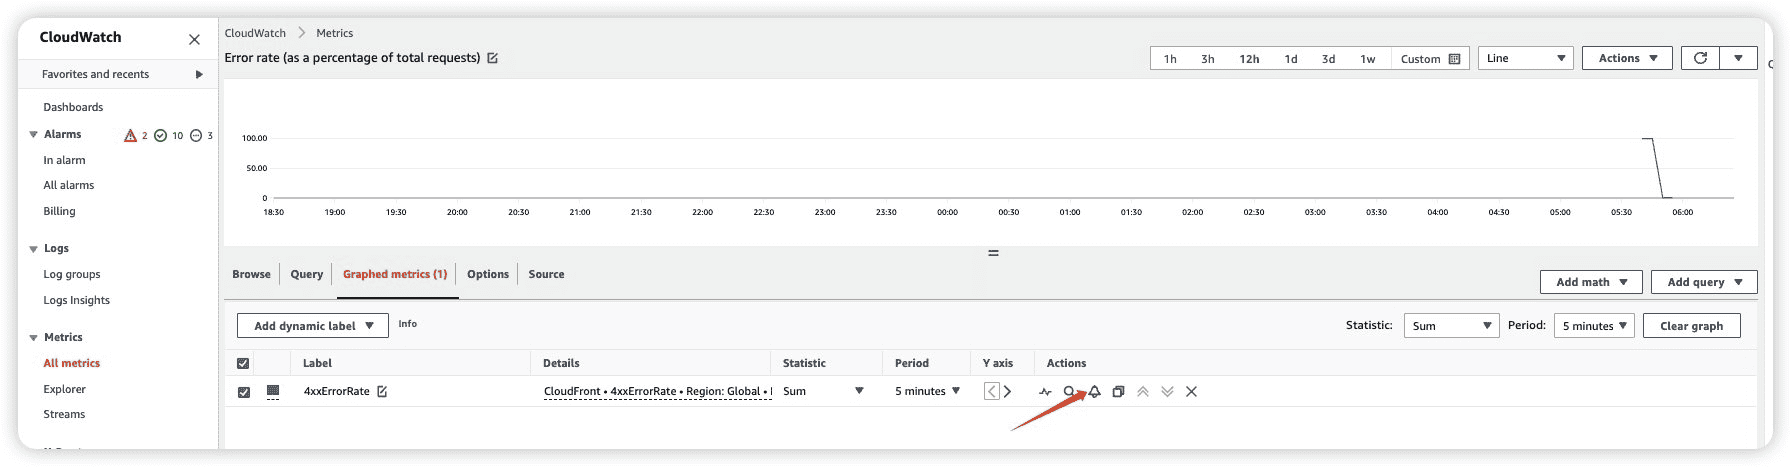Refresh the graph

point(1700,58)
